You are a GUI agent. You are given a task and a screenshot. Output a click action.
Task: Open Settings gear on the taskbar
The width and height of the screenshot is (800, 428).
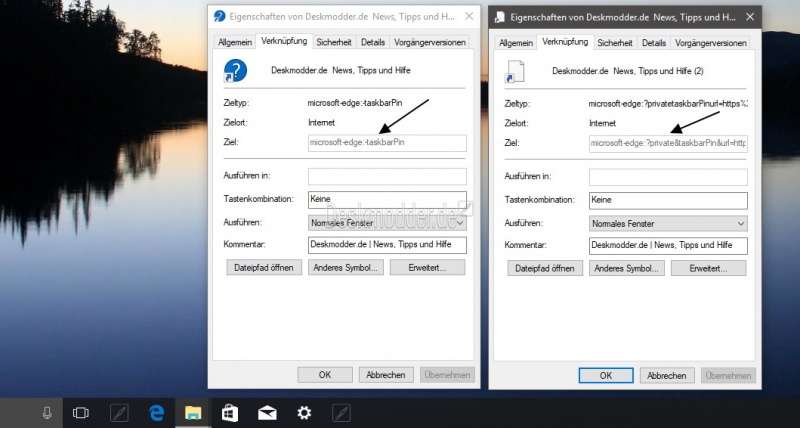coord(304,413)
